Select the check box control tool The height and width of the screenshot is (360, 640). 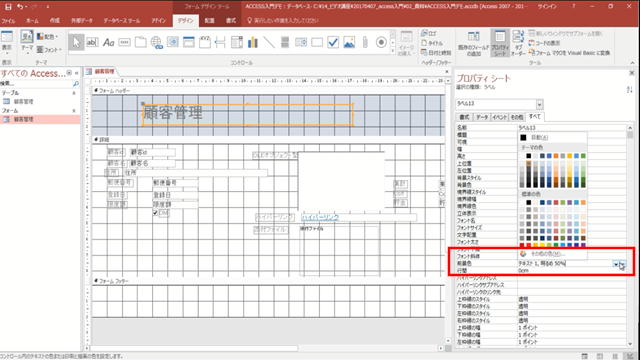[333, 42]
